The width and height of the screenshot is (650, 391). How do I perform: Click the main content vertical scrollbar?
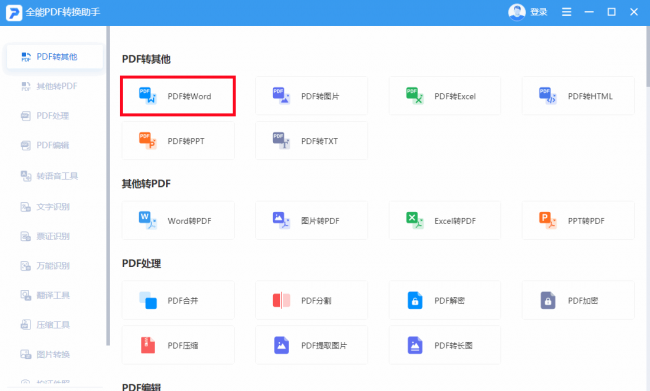point(648,56)
